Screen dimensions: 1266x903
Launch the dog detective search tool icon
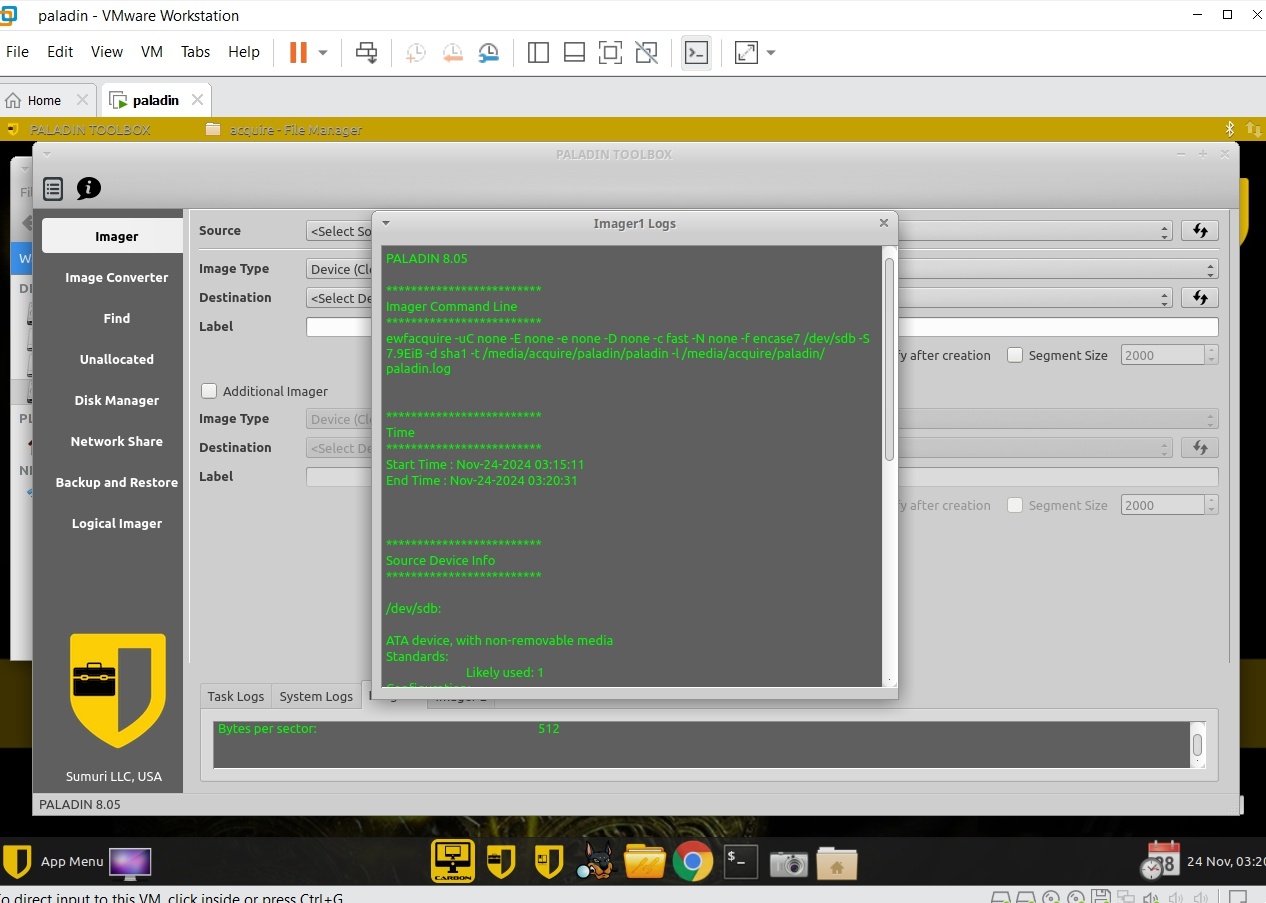tap(596, 861)
